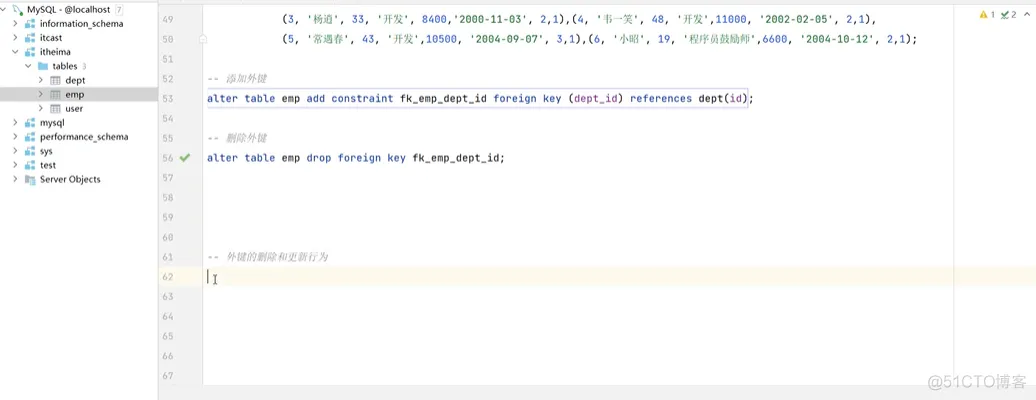Expand the sys schema node
1036x400 pixels.
click(15, 151)
